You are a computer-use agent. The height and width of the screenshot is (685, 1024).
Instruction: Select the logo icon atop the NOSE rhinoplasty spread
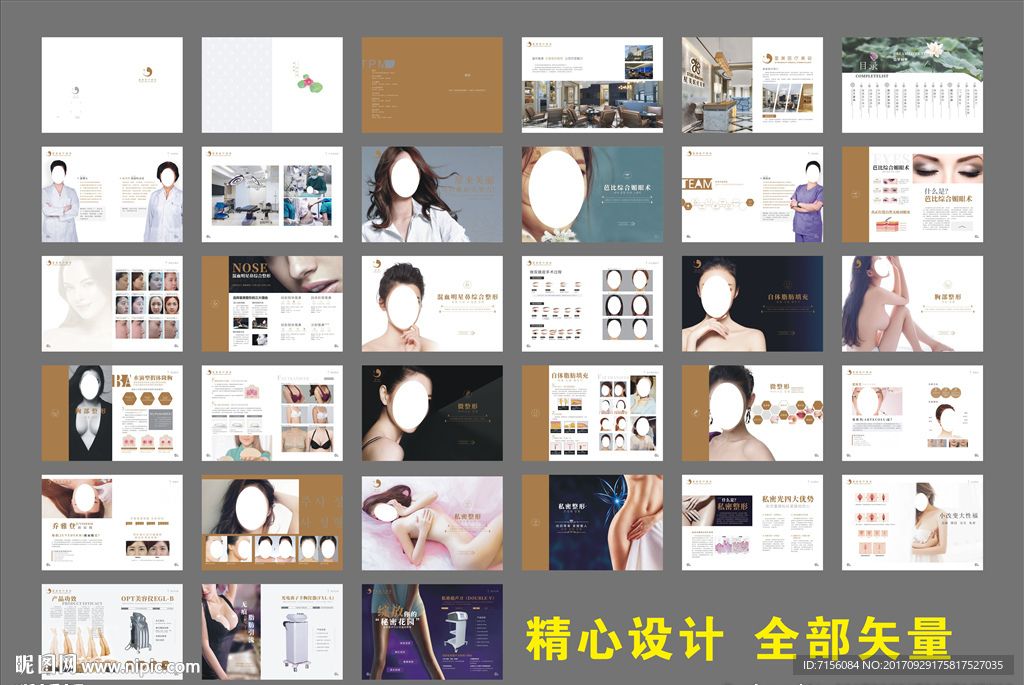pyautogui.click(x=215, y=303)
